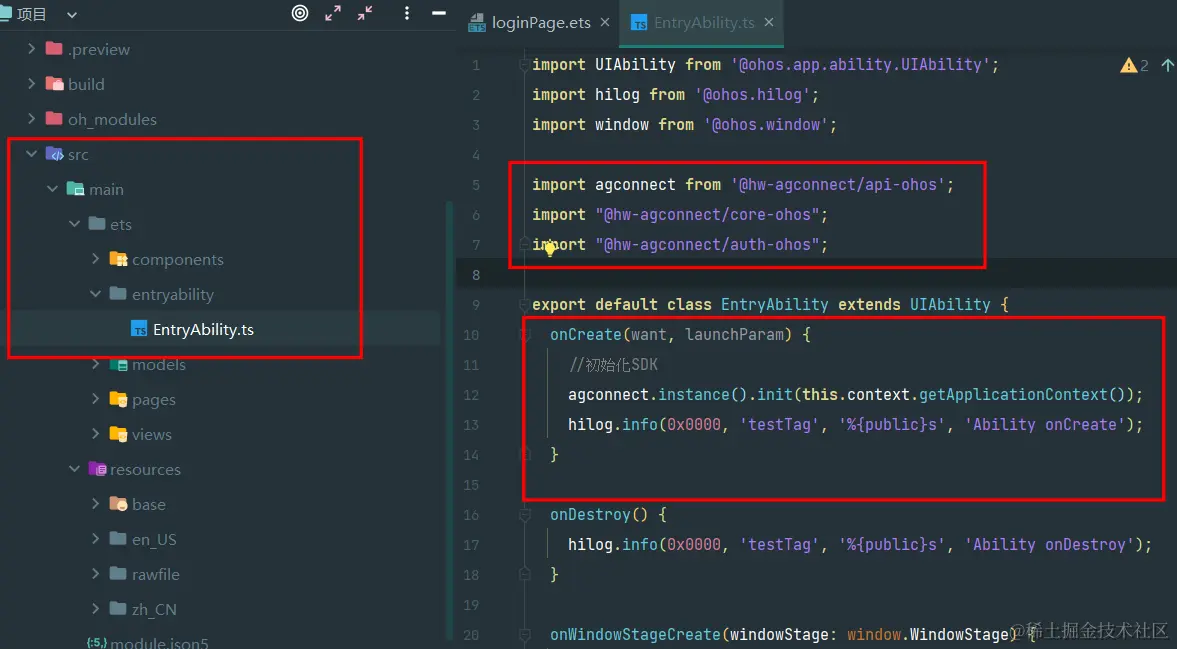The height and width of the screenshot is (649, 1177).
Task: Expand the en_US folder
Action: coord(95,539)
